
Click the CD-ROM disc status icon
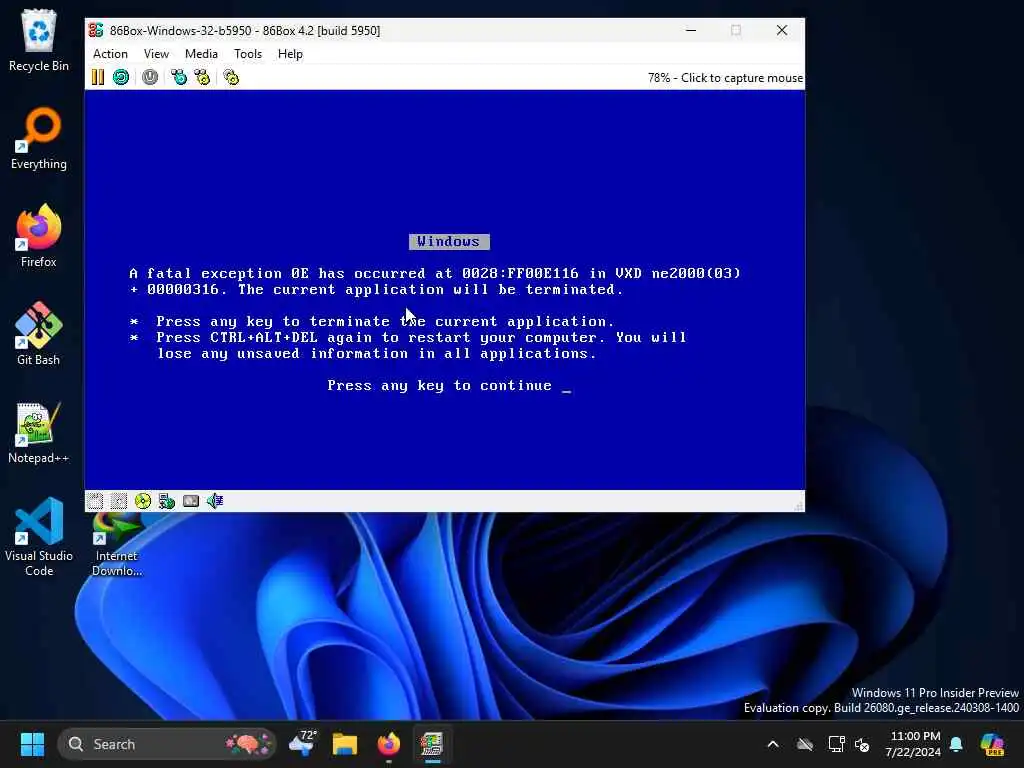143,501
